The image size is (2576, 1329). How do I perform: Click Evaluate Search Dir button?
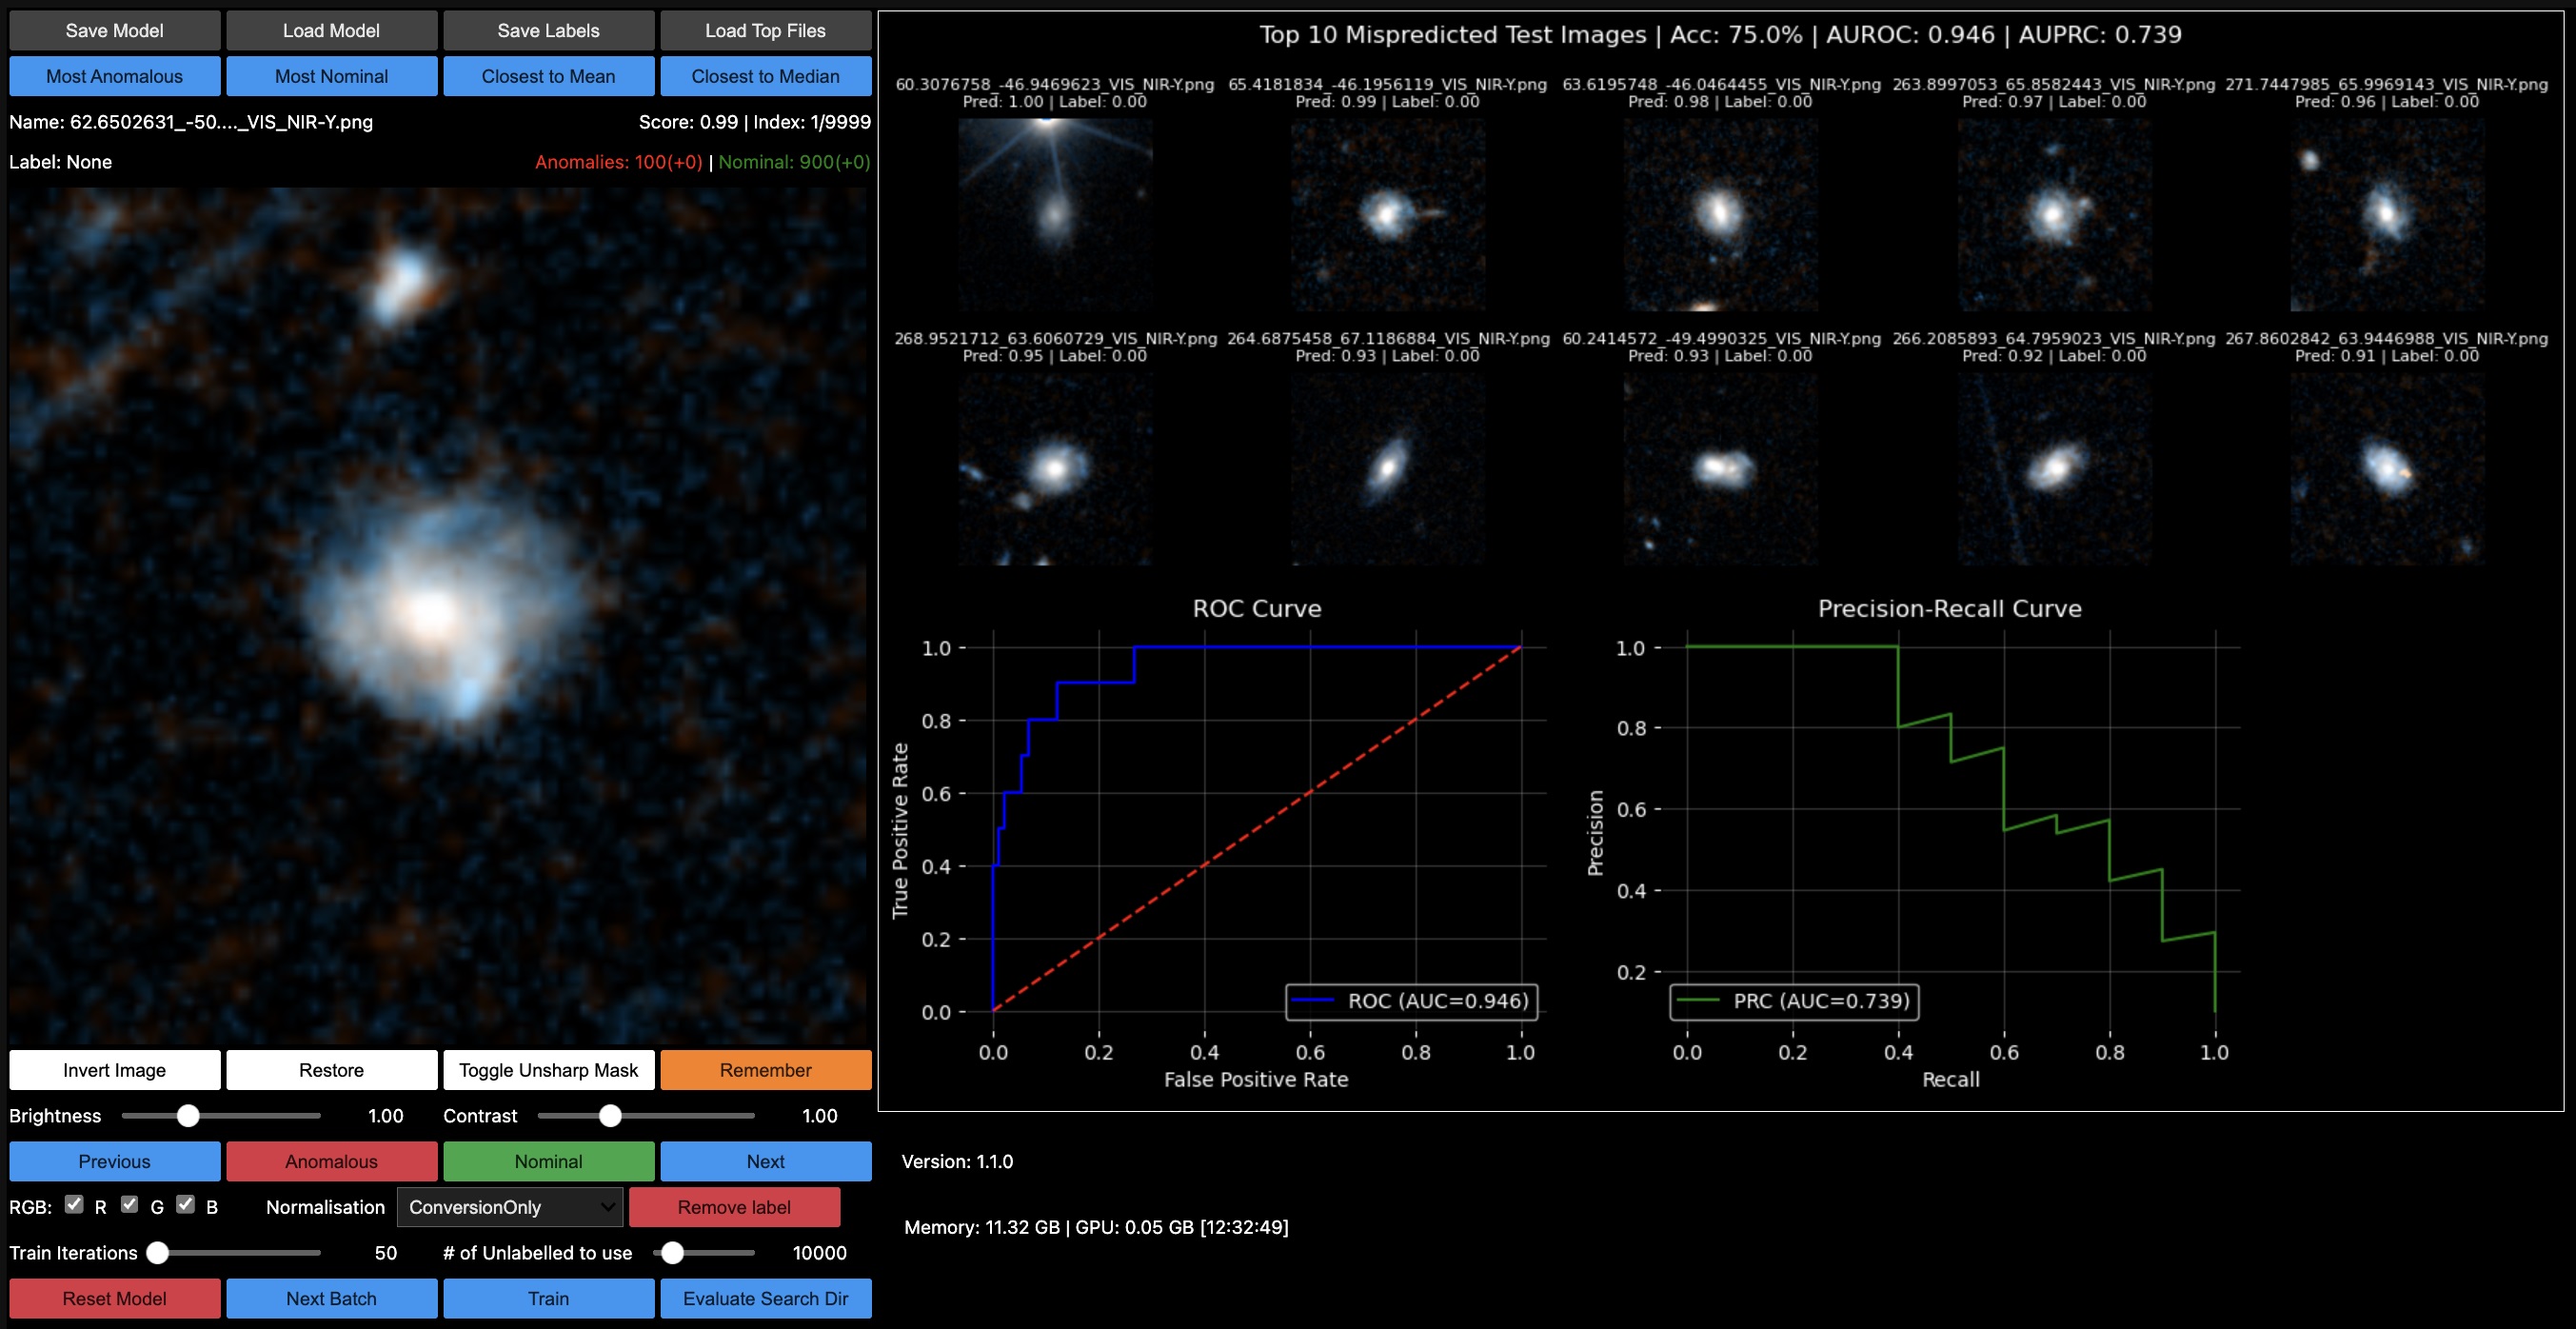[x=765, y=1298]
